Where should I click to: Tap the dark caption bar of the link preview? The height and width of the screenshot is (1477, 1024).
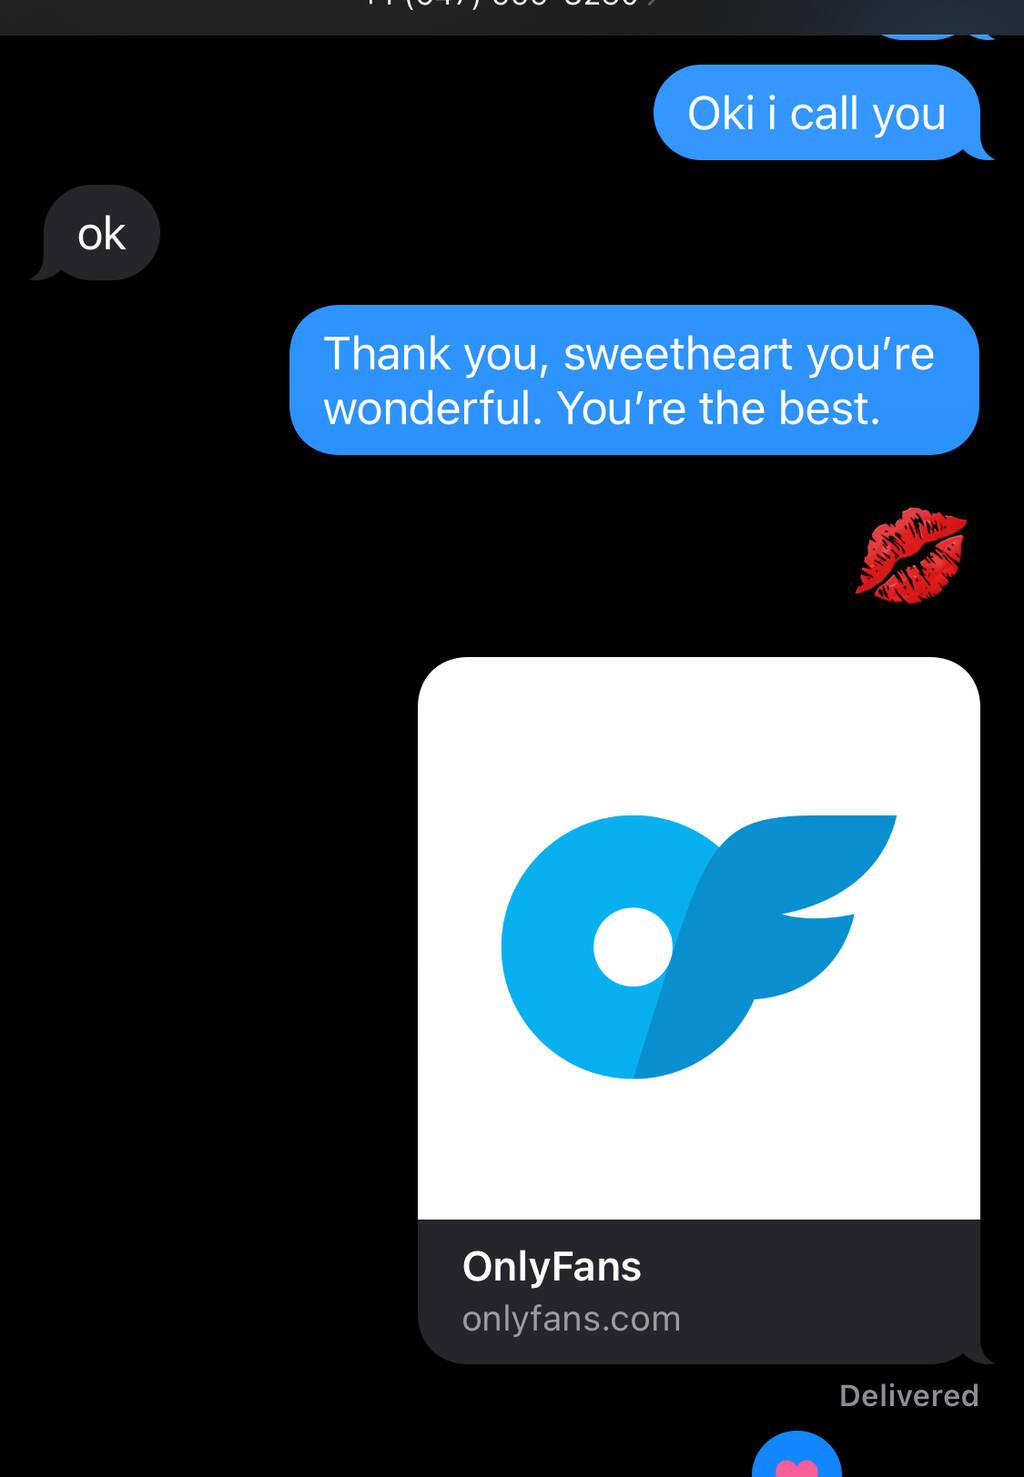[698, 1291]
